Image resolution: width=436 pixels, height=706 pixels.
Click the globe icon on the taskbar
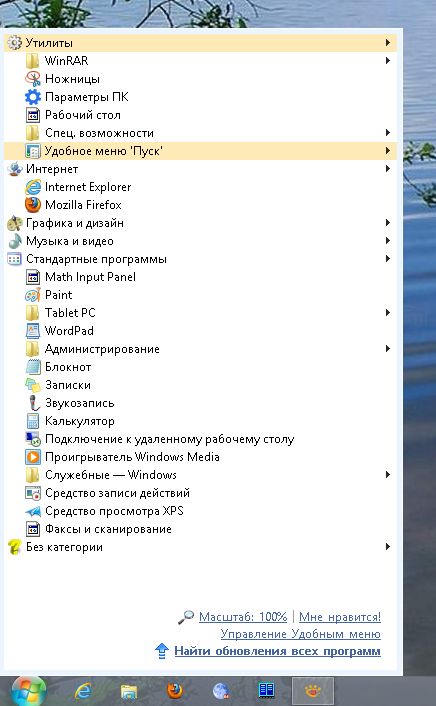221,691
